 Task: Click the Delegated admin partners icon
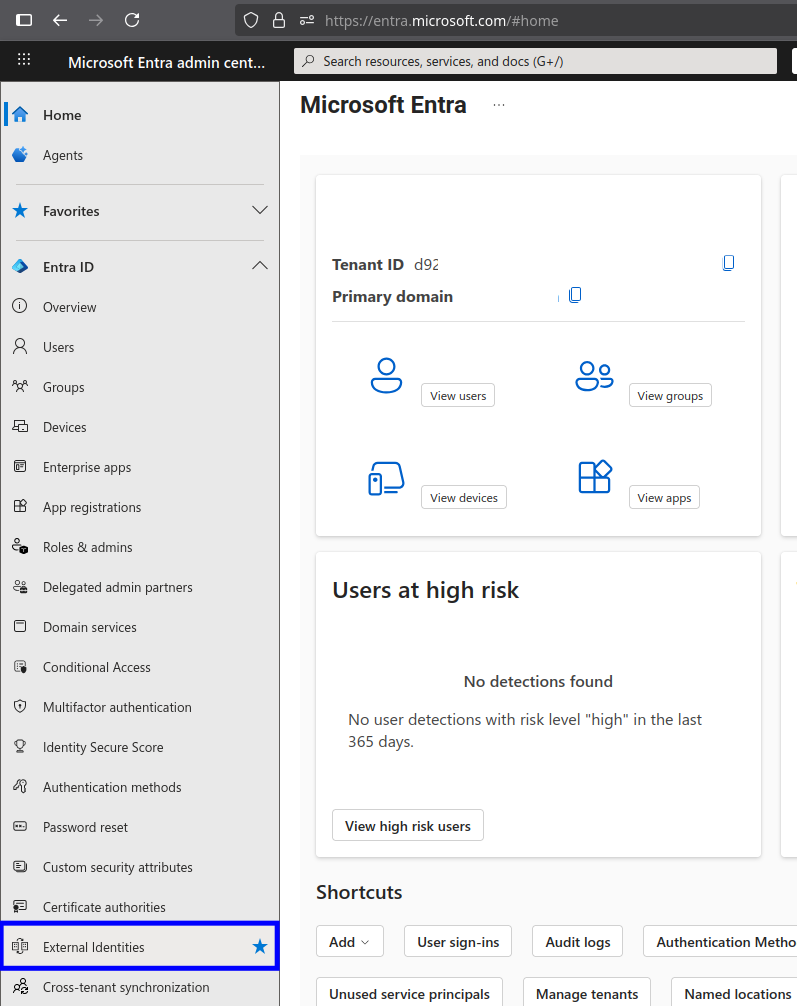20,586
